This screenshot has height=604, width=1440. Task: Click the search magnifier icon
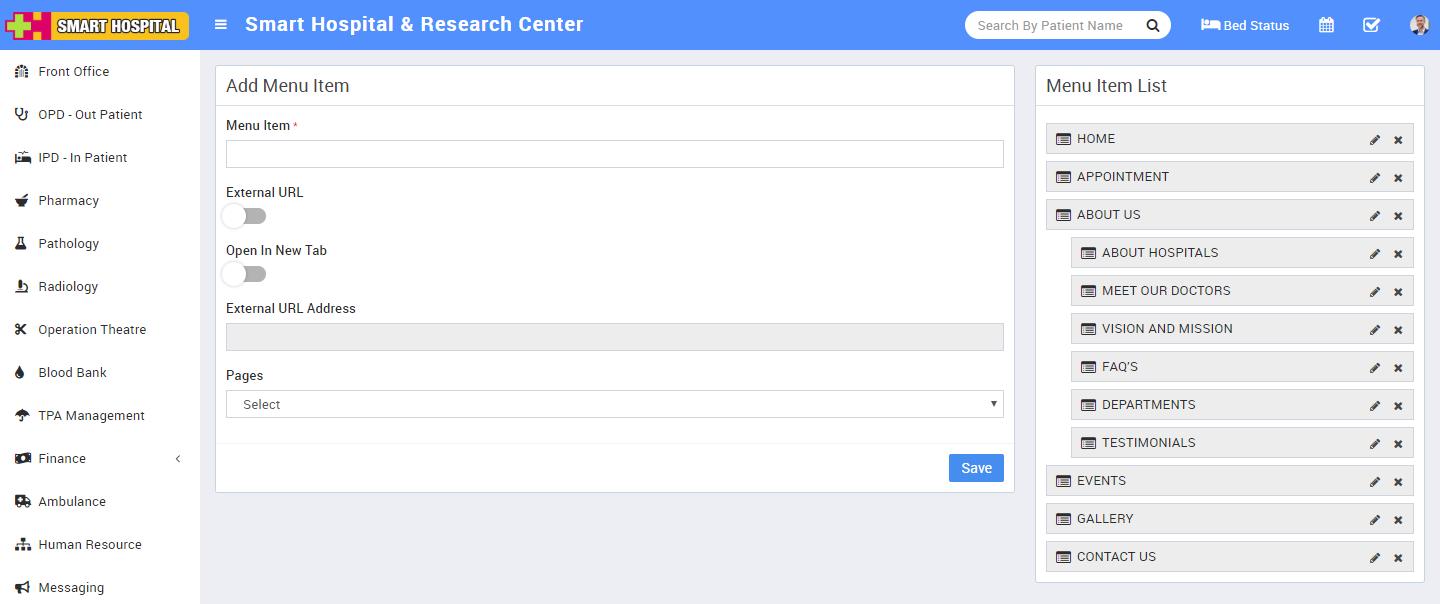click(x=1153, y=26)
